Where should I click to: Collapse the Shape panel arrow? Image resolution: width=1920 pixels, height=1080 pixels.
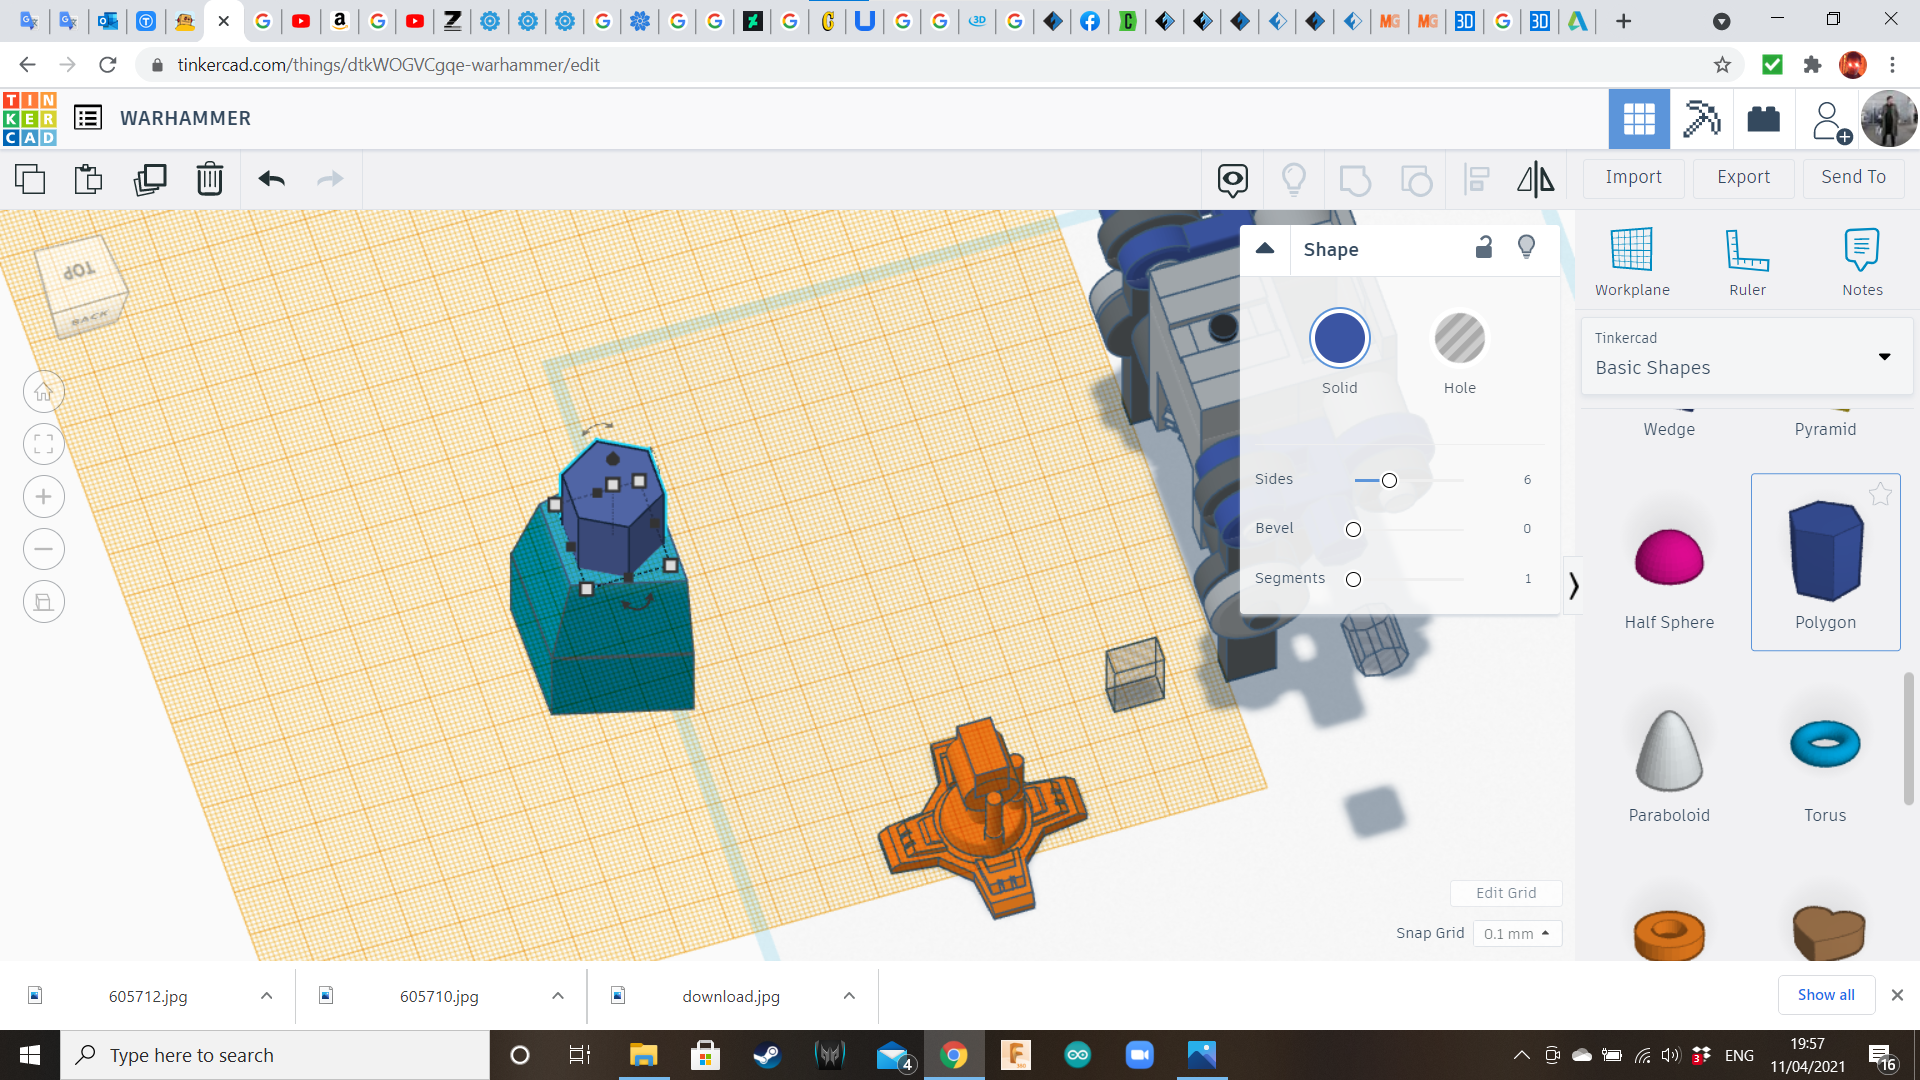pyautogui.click(x=1265, y=249)
